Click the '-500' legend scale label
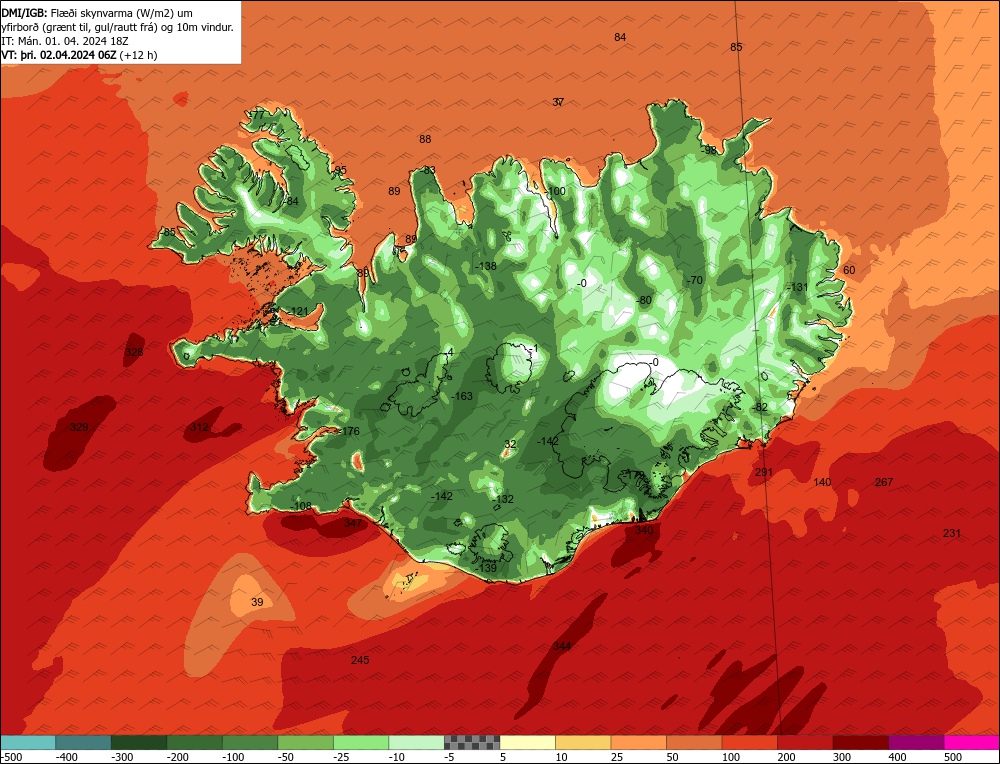 pos(12,757)
